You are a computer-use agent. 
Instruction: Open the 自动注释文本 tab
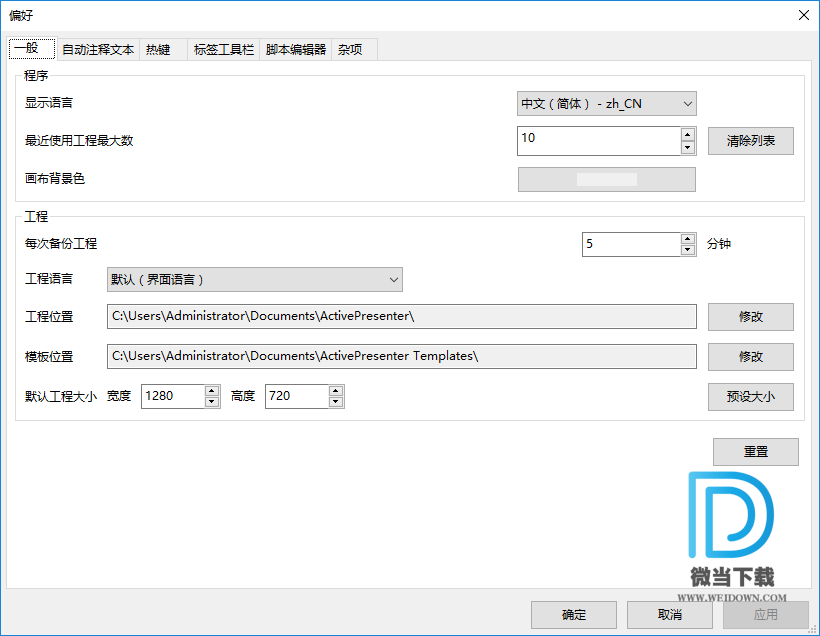pyautogui.click(x=98, y=50)
